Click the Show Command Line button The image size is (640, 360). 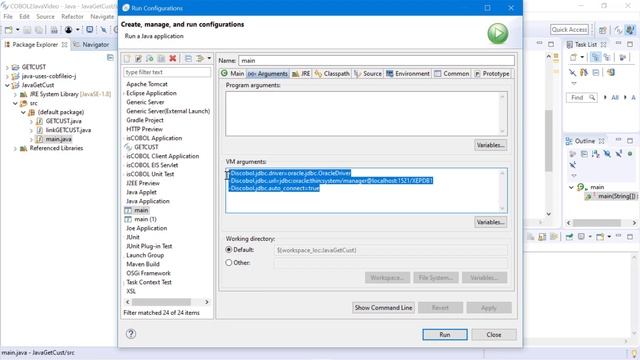(383, 307)
